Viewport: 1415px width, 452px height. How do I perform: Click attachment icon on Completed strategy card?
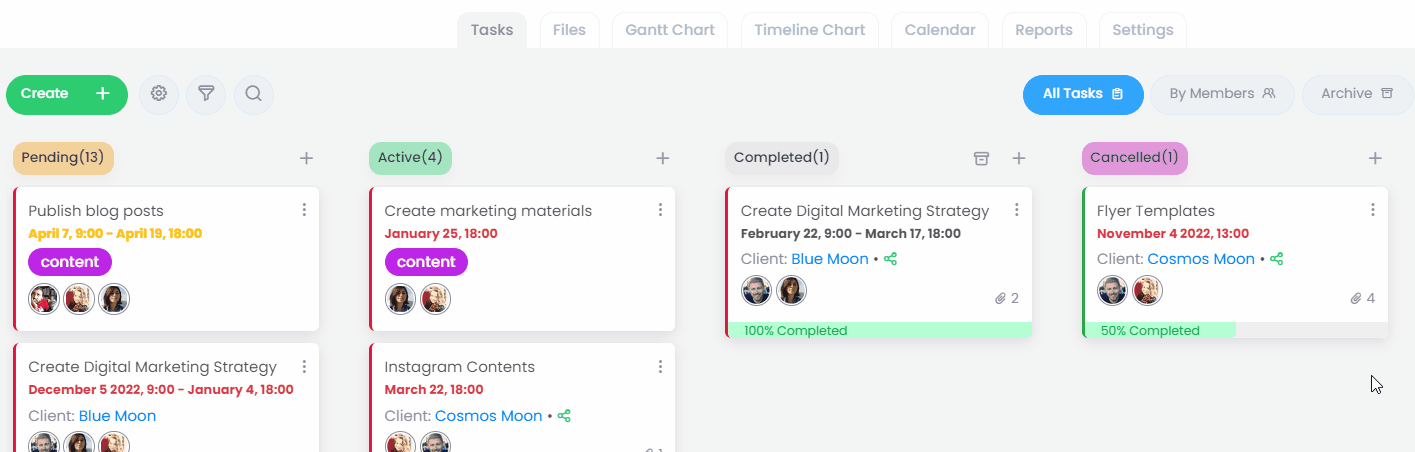(1000, 298)
